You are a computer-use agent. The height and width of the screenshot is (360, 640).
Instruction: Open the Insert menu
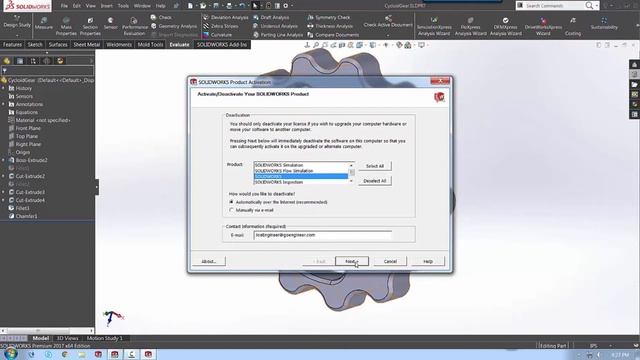click(107, 6)
